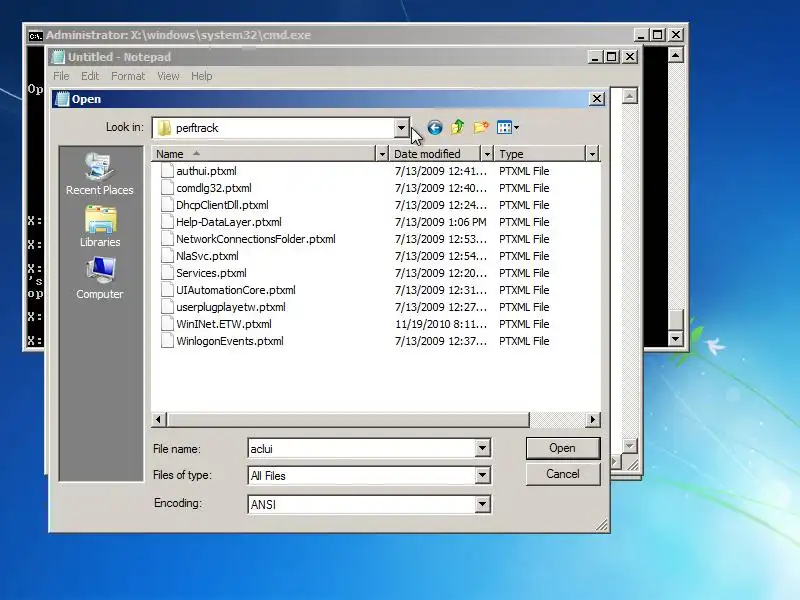Image resolution: width=800 pixels, height=600 pixels.
Task: Click PTXML File type of WinlogonEvents.ptxml
Action: 524,341
